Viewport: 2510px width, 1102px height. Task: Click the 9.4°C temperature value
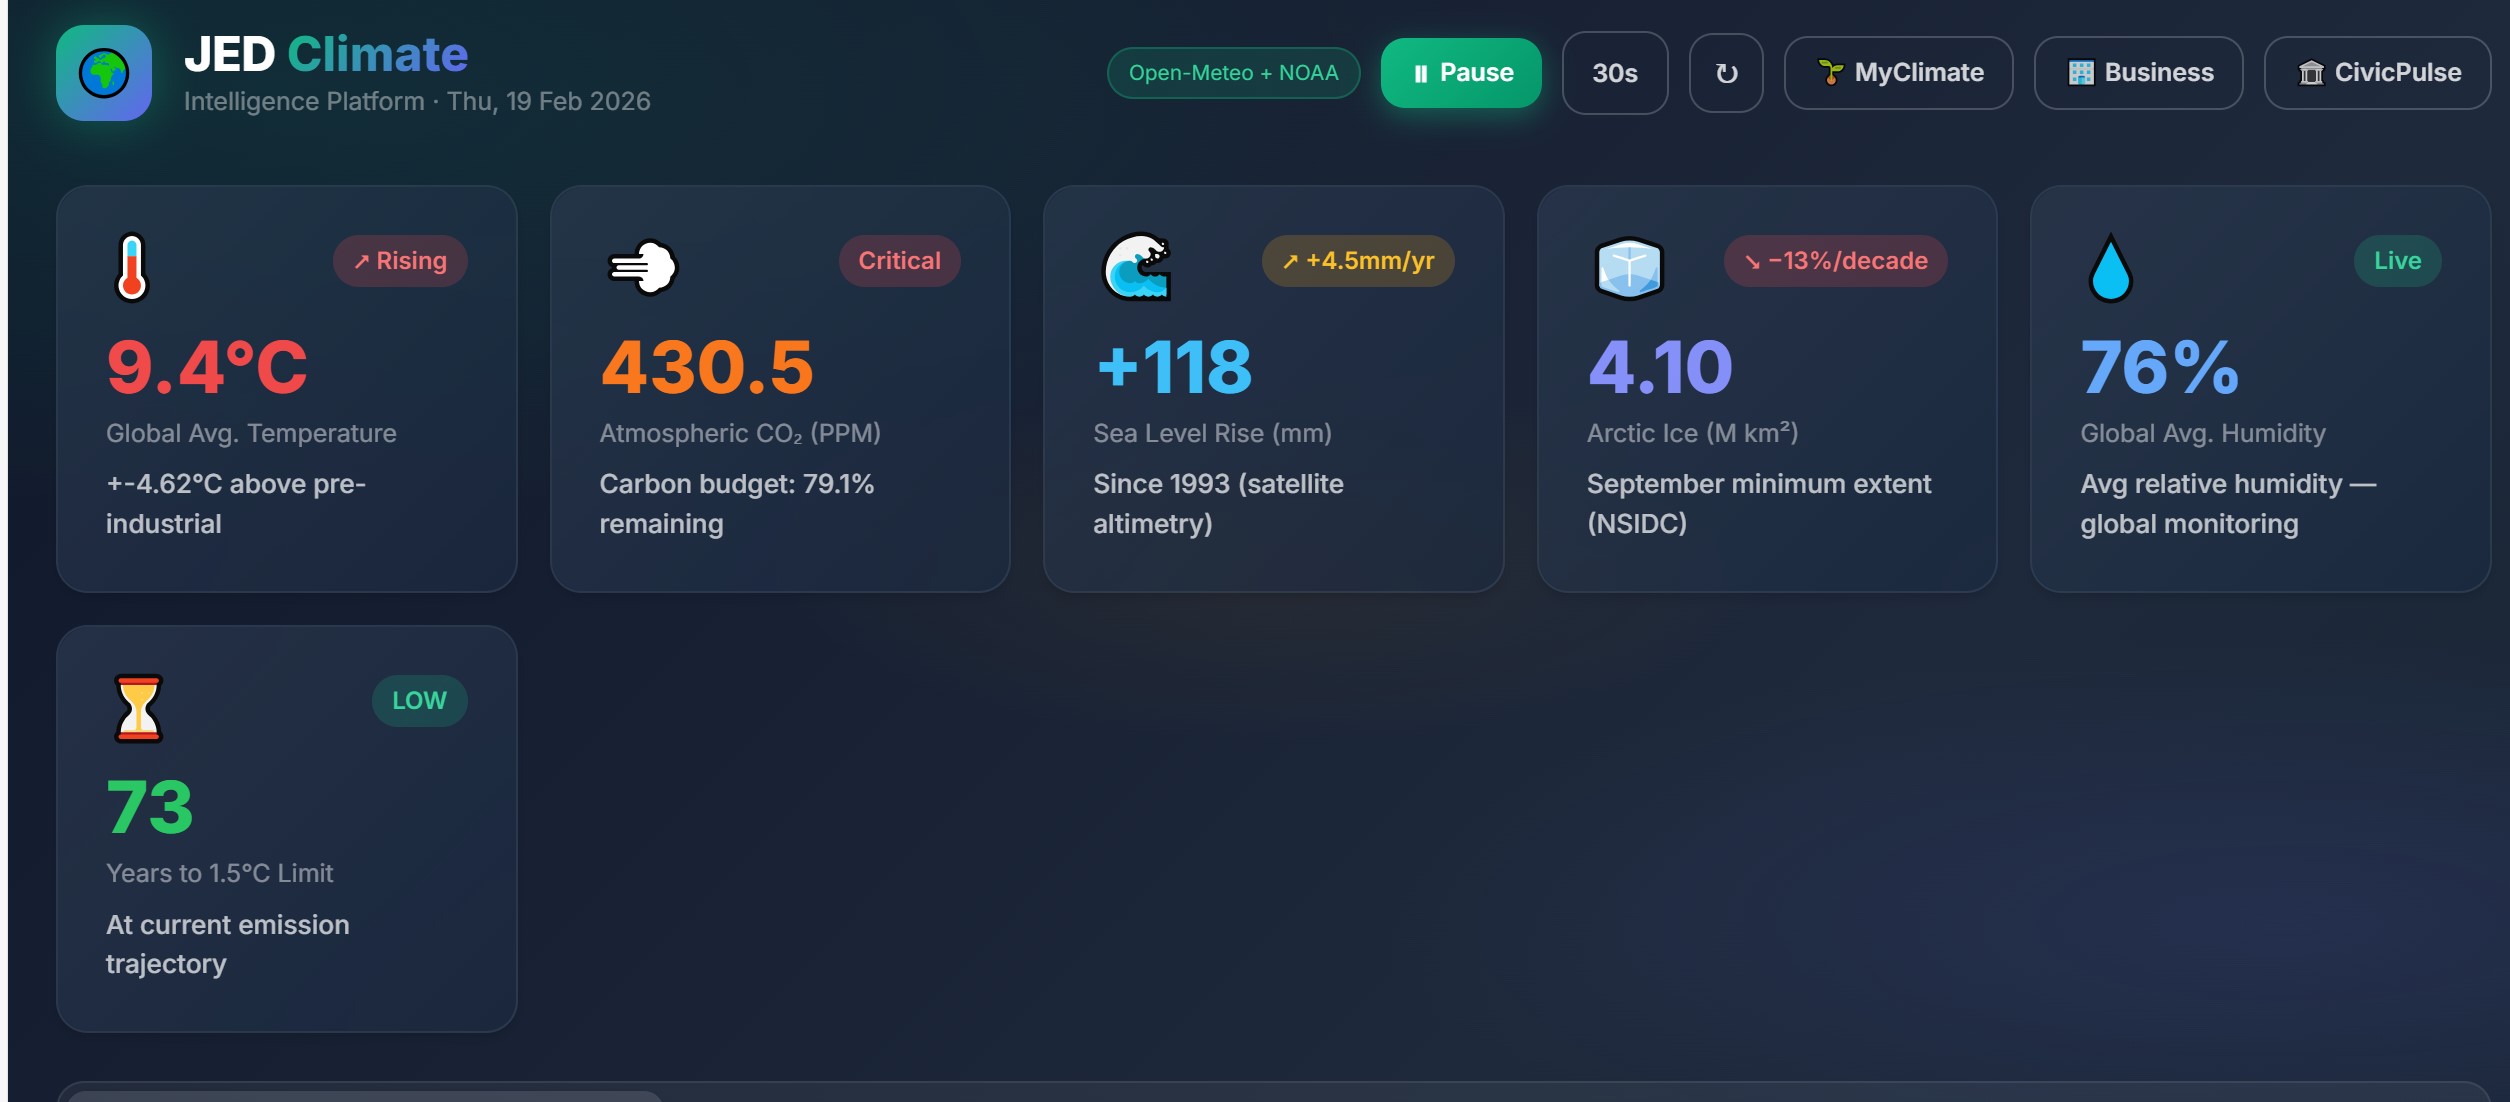click(x=207, y=367)
